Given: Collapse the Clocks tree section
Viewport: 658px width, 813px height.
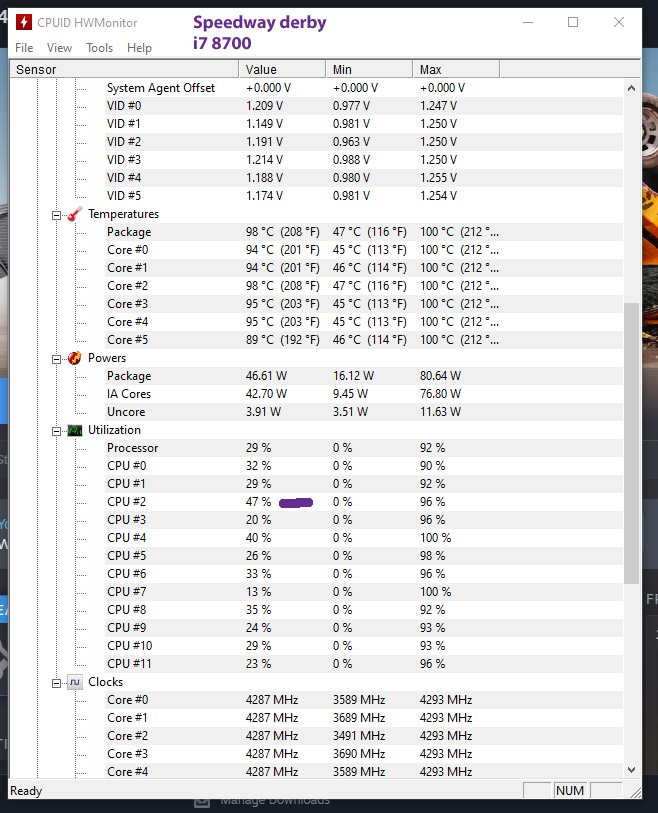Looking at the screenshot, I should pos(57,682).
